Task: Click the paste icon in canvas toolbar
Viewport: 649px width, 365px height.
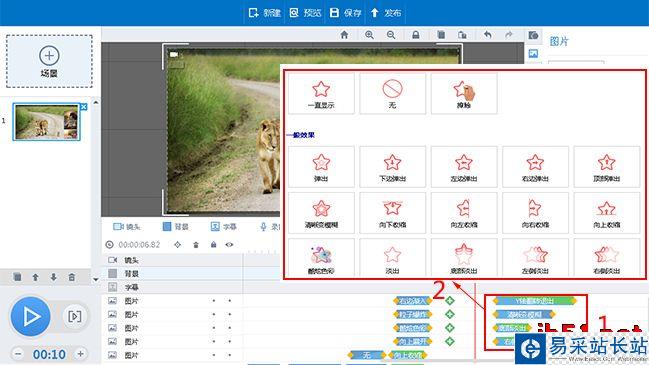Action: 462,35
